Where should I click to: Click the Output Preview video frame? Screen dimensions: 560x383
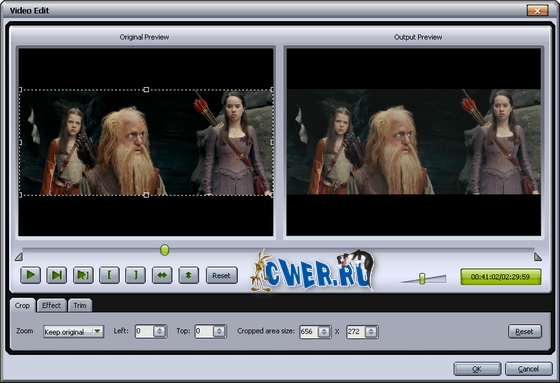click(414, 142)
